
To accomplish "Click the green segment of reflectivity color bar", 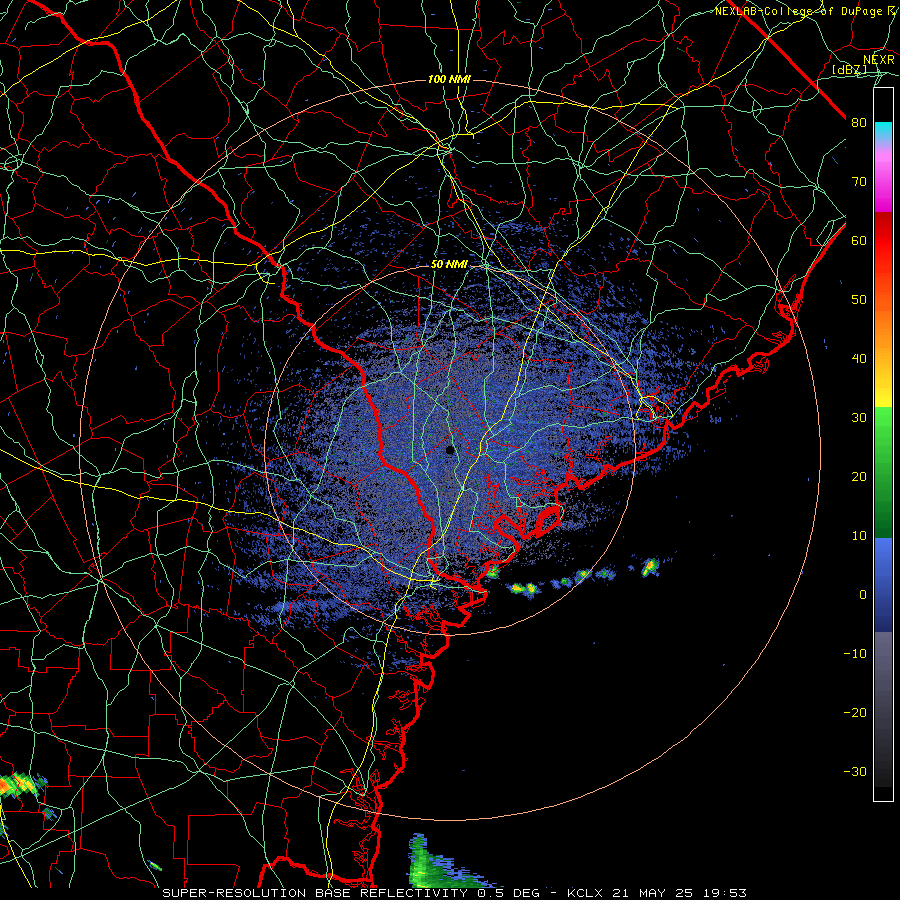I will click(883, 472).
